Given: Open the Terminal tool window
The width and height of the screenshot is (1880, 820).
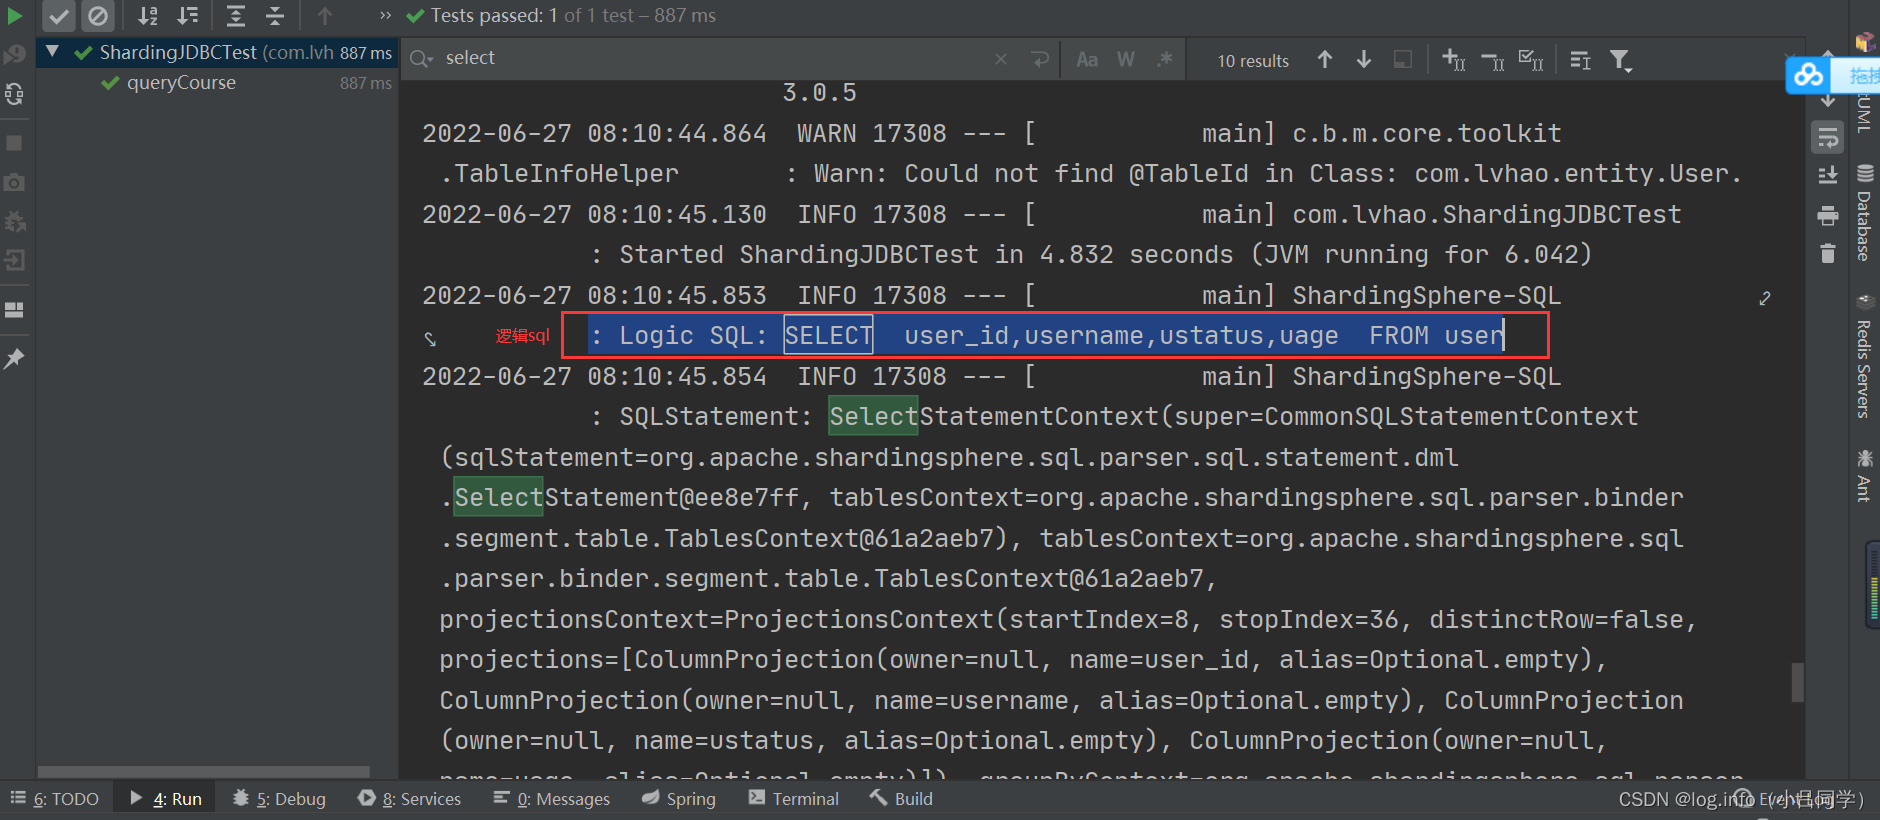Looking at the screenshot, I should [x=794, y=799].
